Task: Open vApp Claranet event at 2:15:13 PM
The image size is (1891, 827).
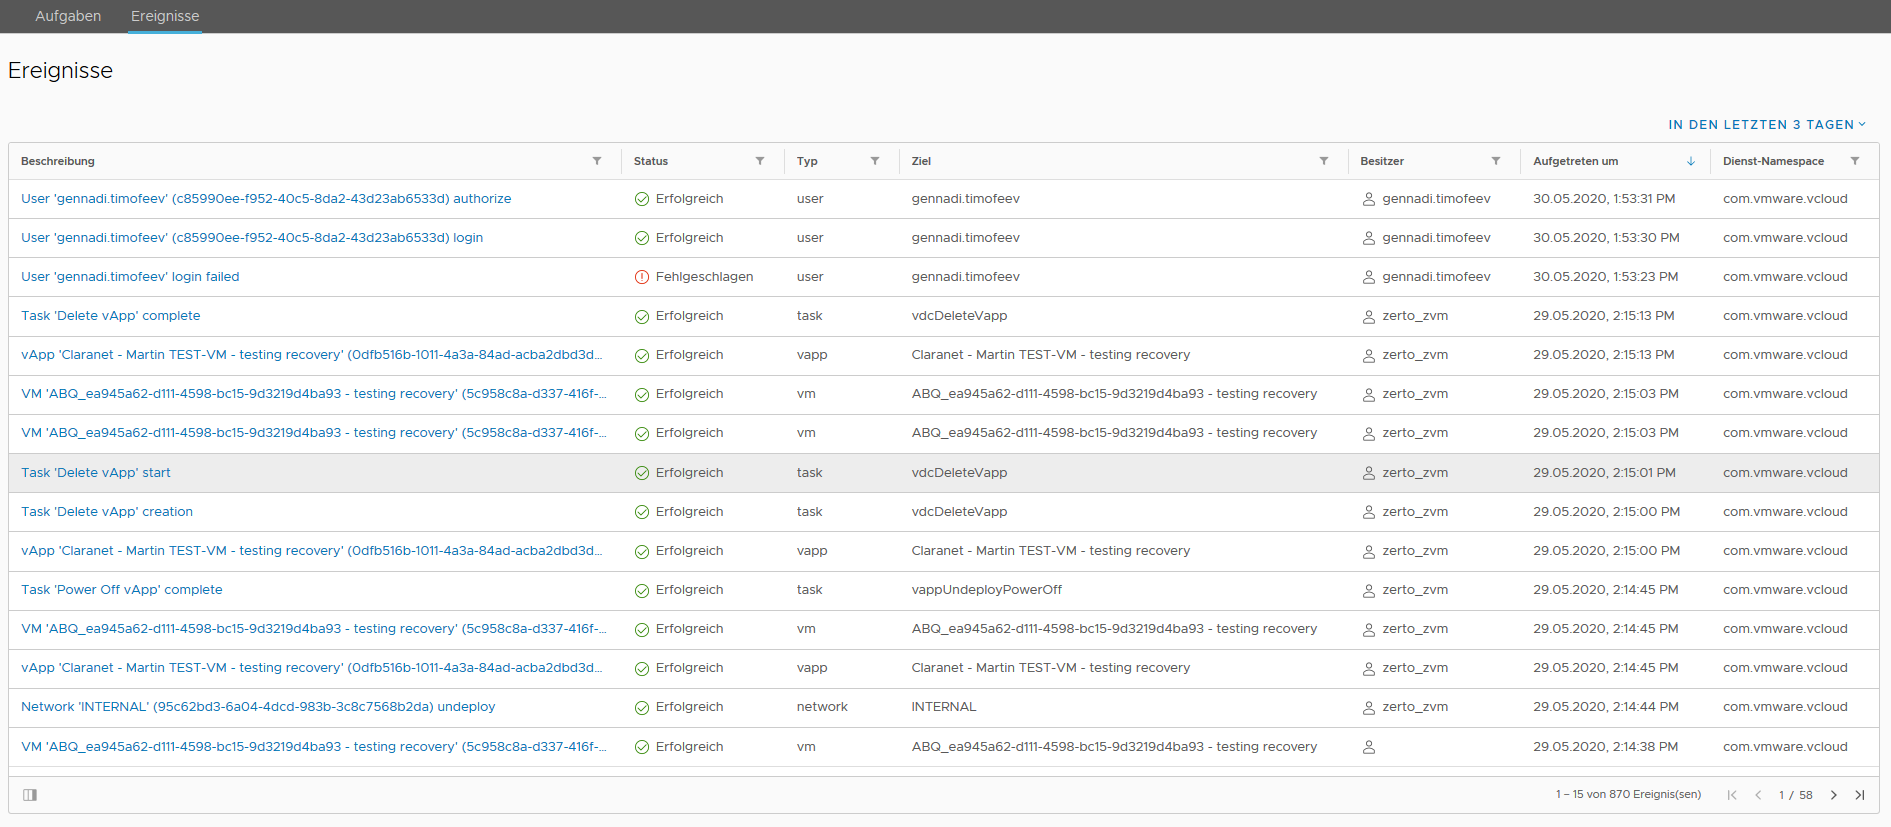Action: (x=312, y=355)
